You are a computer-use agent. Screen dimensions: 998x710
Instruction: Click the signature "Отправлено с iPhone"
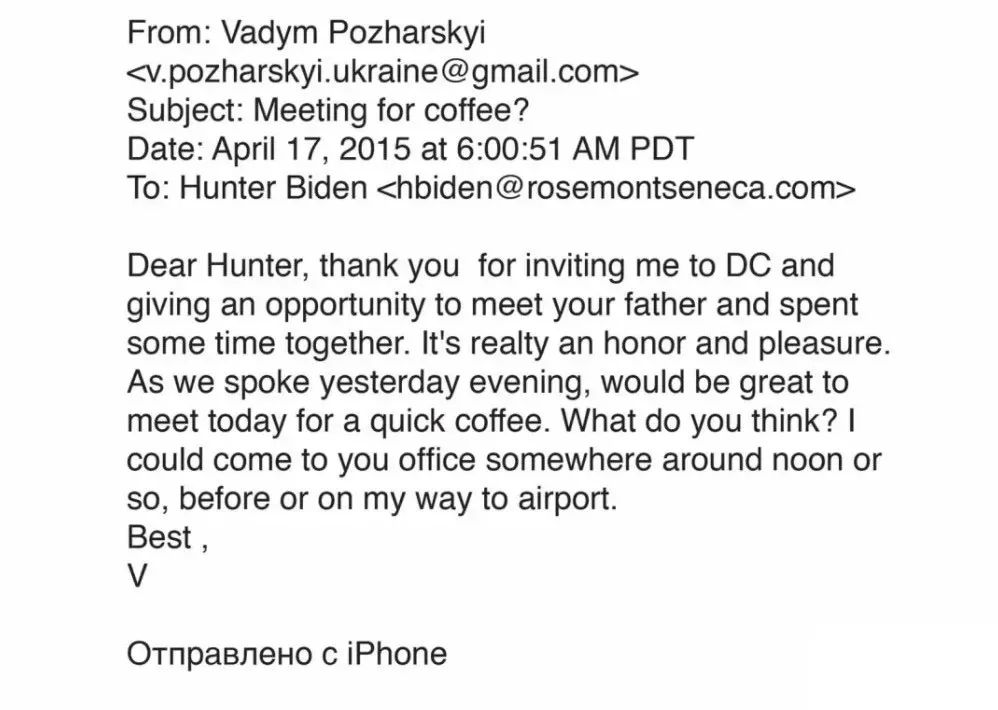tap(286, 654)
